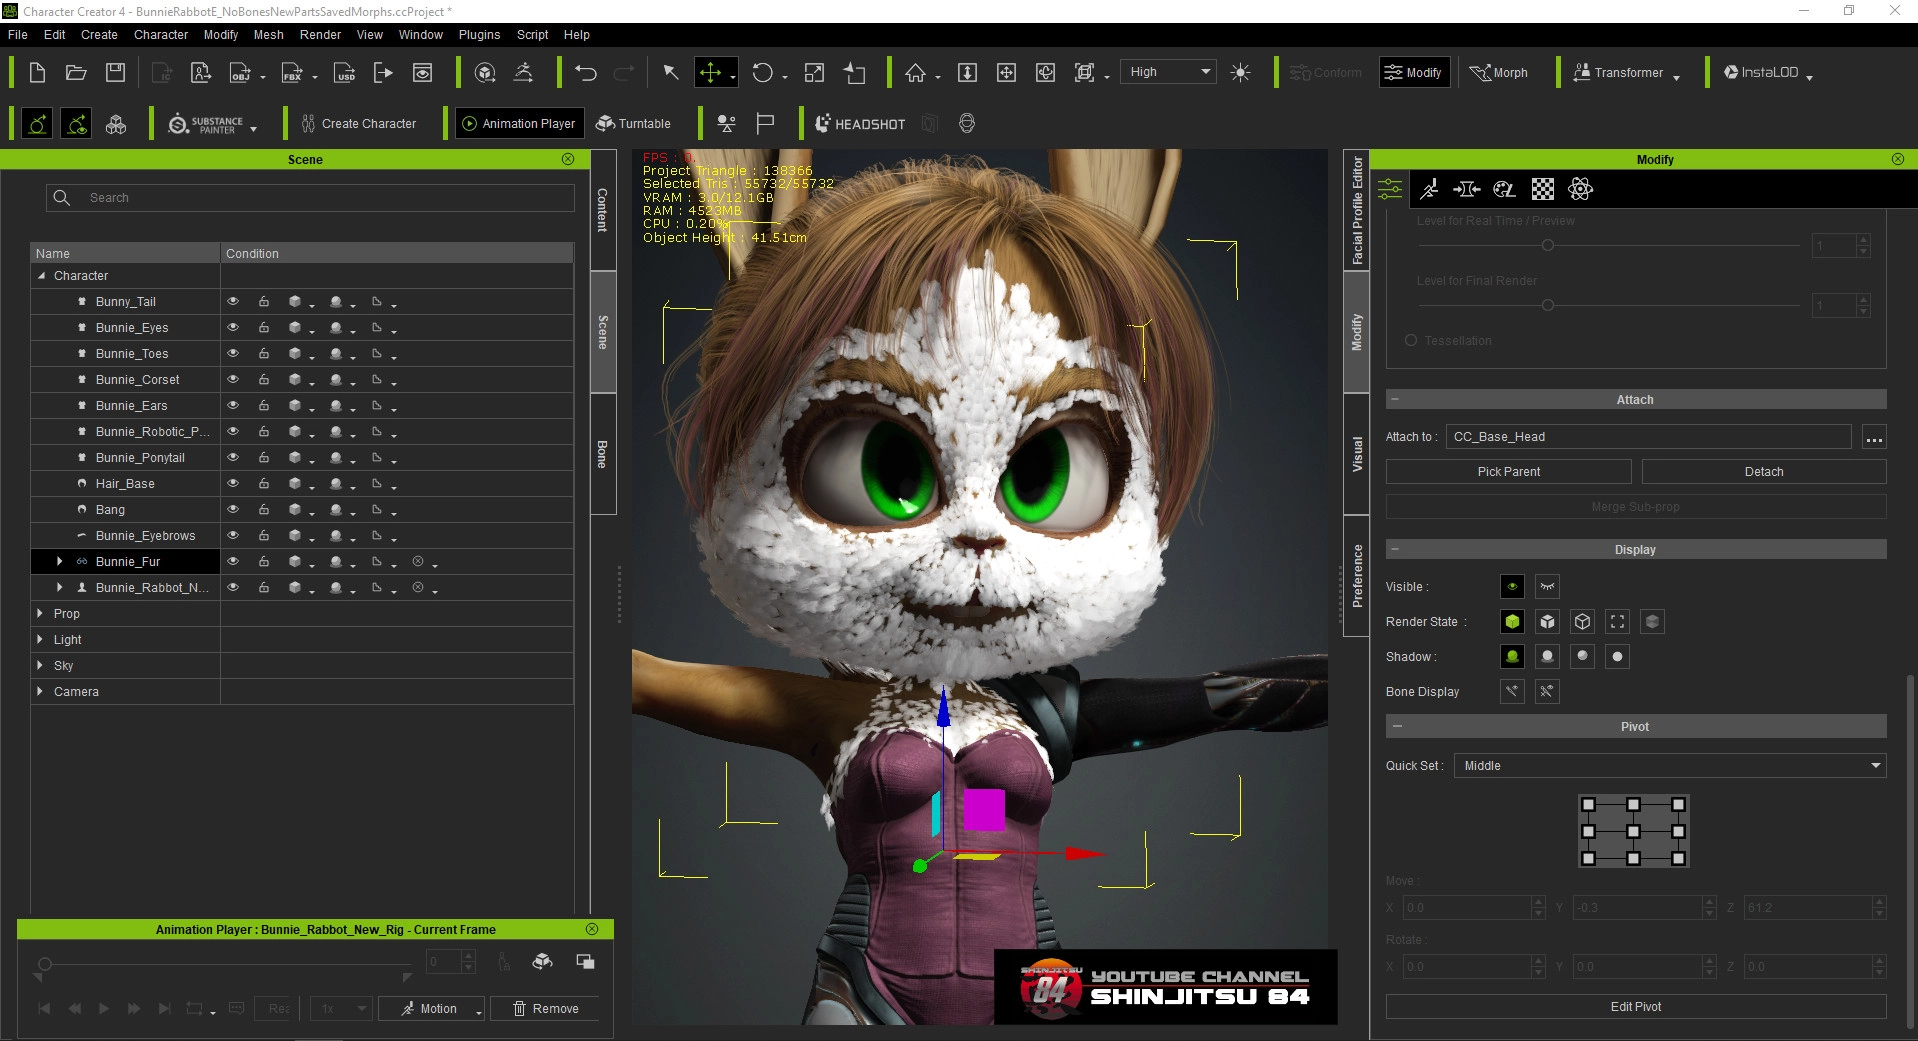Open the Plugins menu
The height and width of the screenshot is (1041, 1918).
[479, 34]
